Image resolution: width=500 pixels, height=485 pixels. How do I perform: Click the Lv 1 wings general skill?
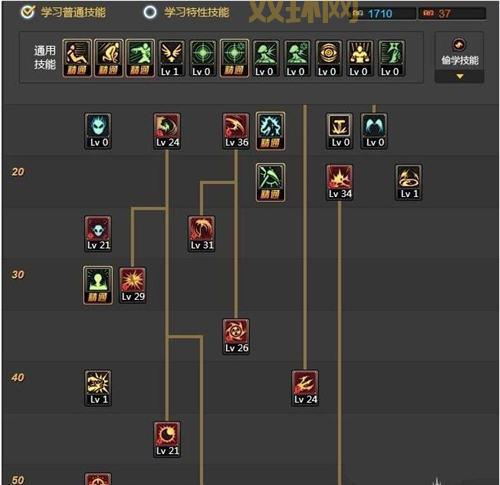pyautogui.click(x=171, y=58)
